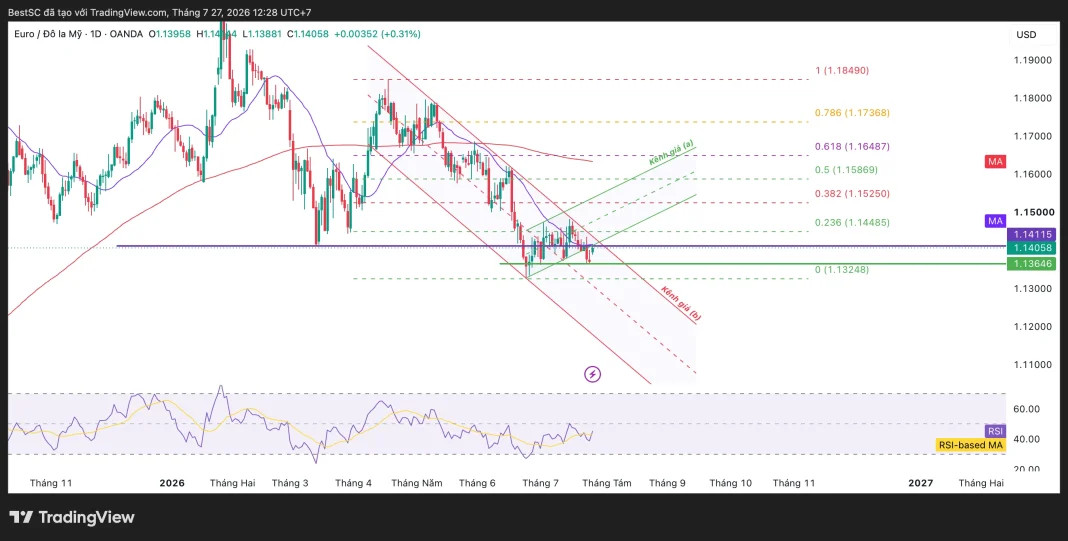Select Fibonacci level 1 (1.18490) label

click(842, 70)
